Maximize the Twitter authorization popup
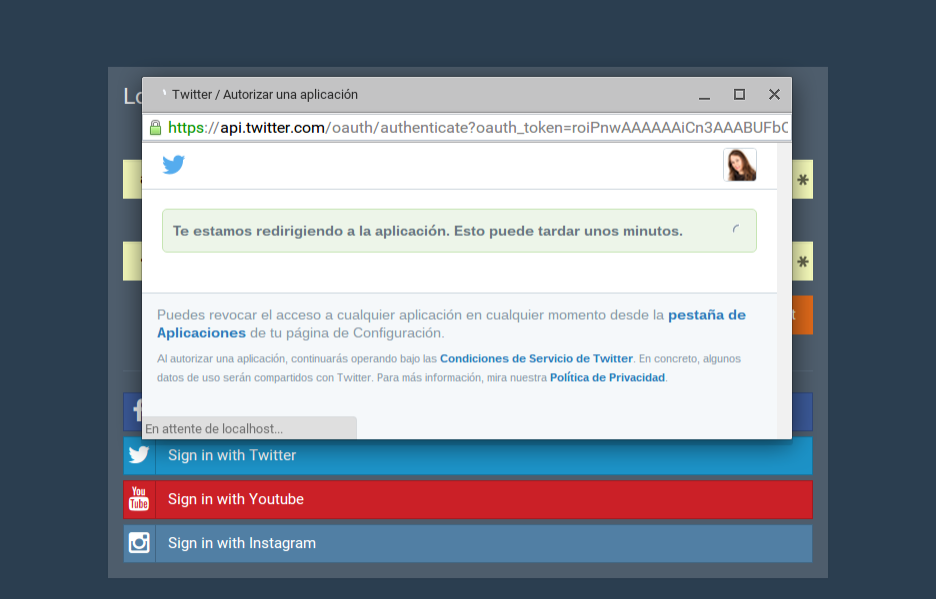Viewport: 936px width, 599px height. click(x=739, y=94)
